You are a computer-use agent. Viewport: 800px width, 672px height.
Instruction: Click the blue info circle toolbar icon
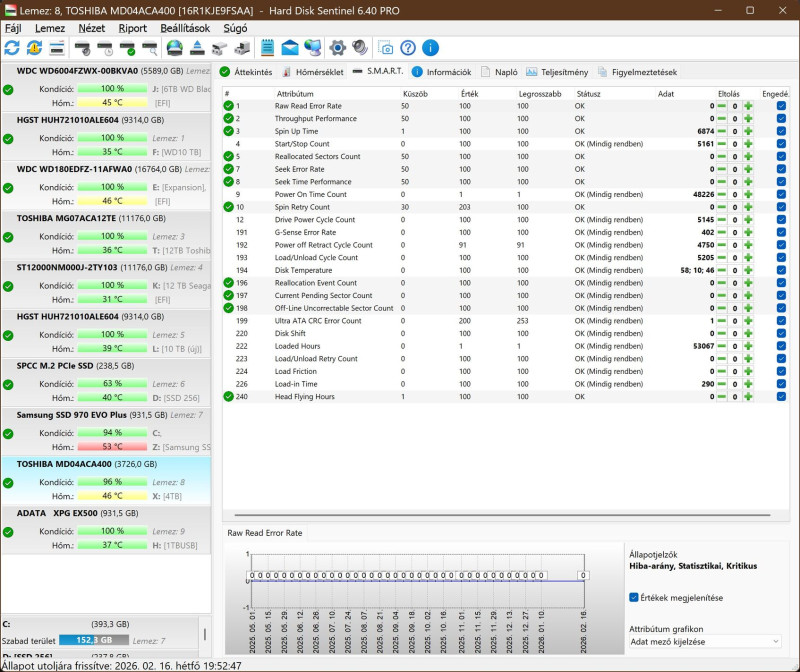(430, 48)
